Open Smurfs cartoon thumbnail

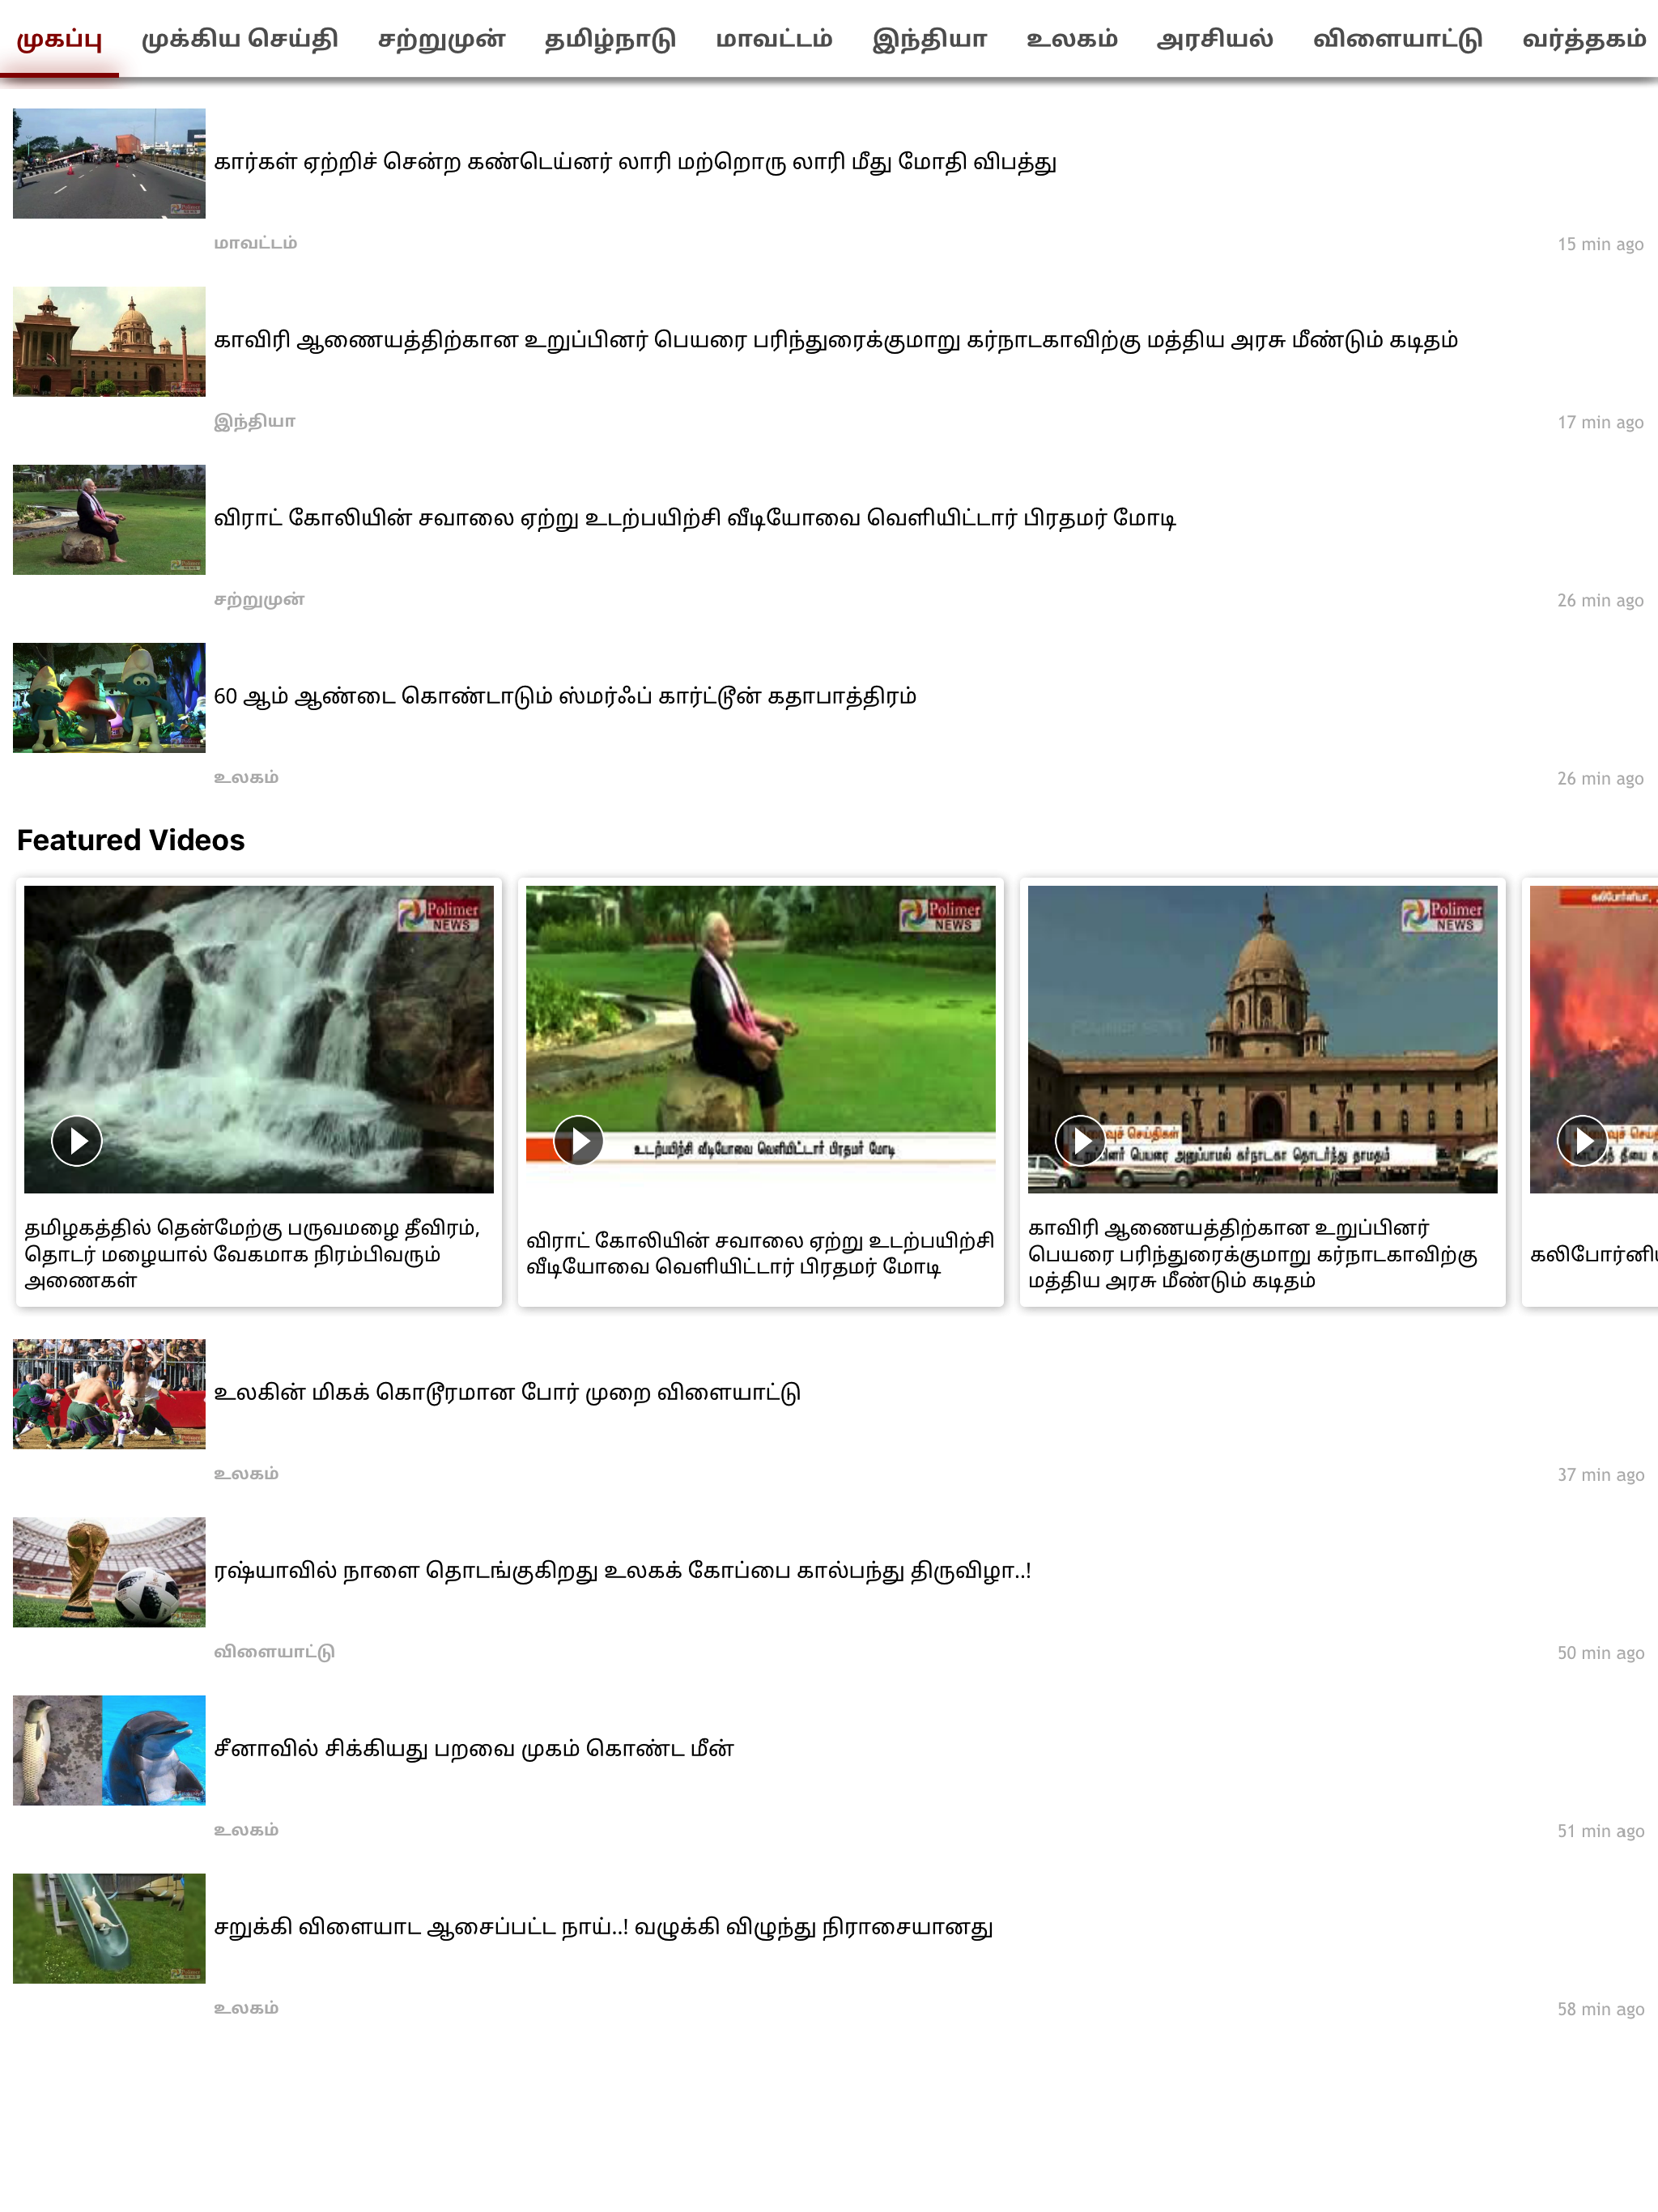[x=109, y=697]
